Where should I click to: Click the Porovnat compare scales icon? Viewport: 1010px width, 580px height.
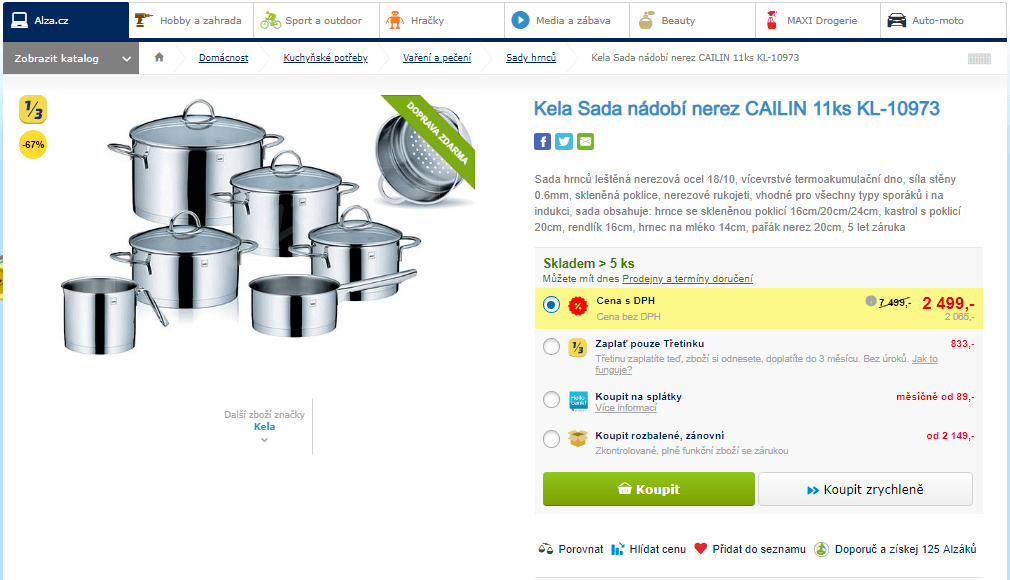coord(546,549)
